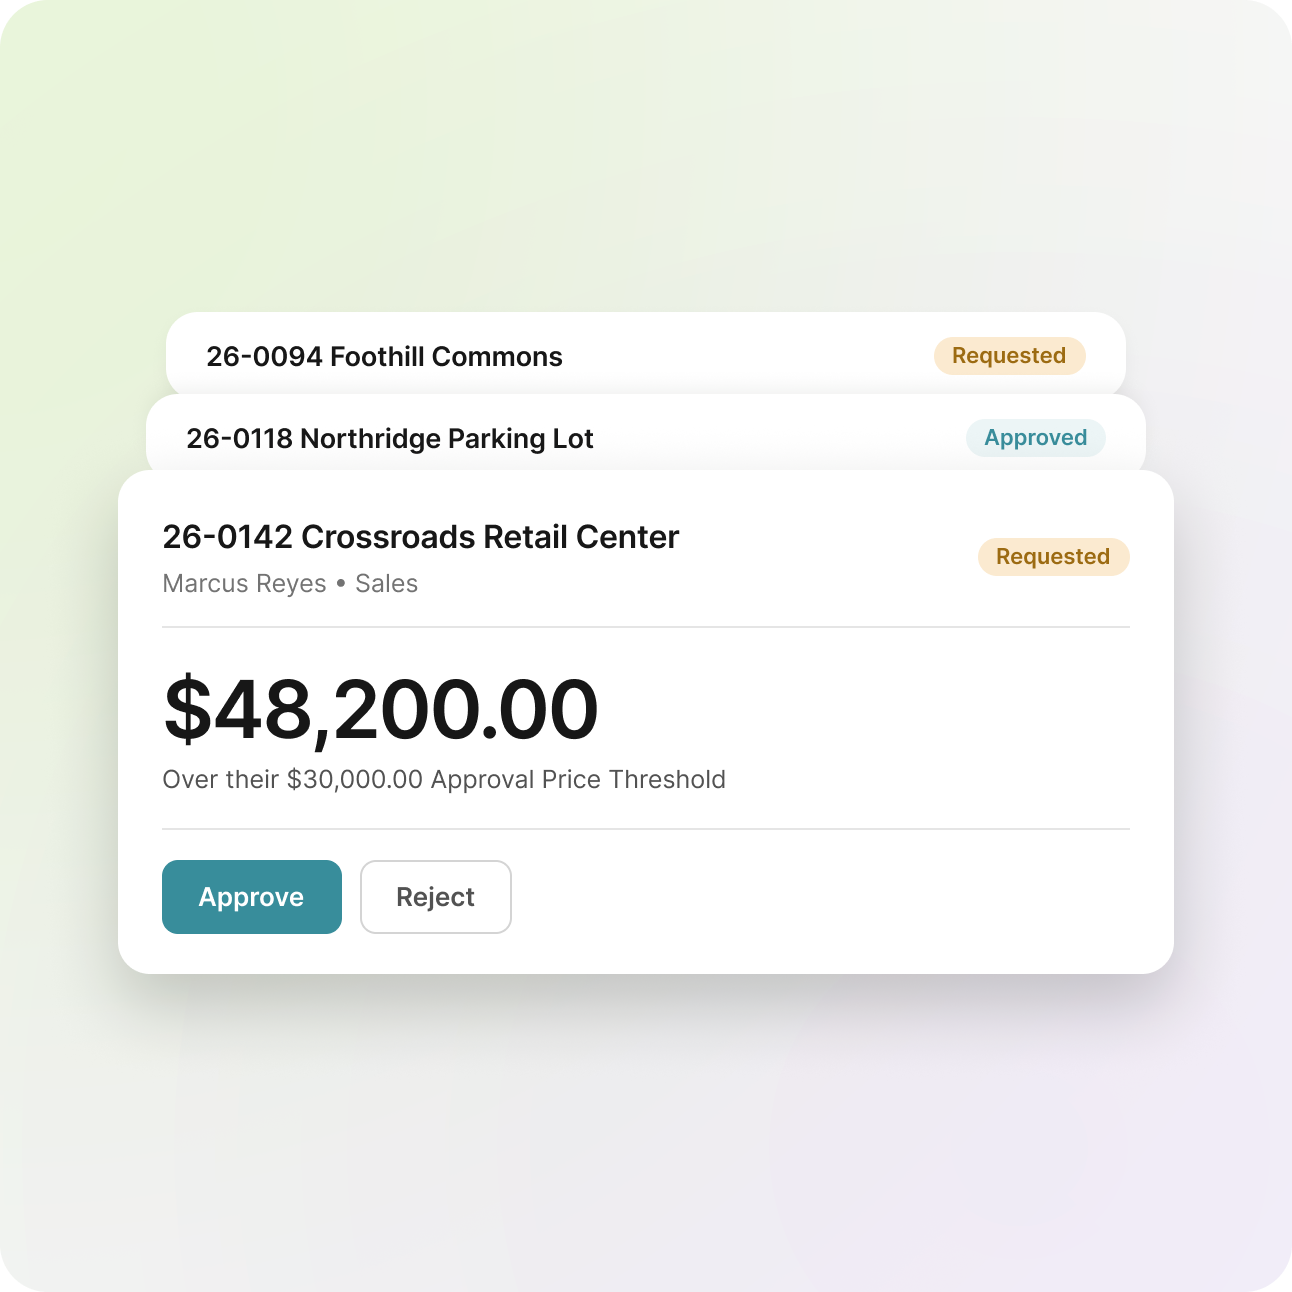Image resolution: width=1292 pixels, height=1292 pixels.
Task: Click bullet separator between Reyes and Sales
Action: click(x=341, y=584)
